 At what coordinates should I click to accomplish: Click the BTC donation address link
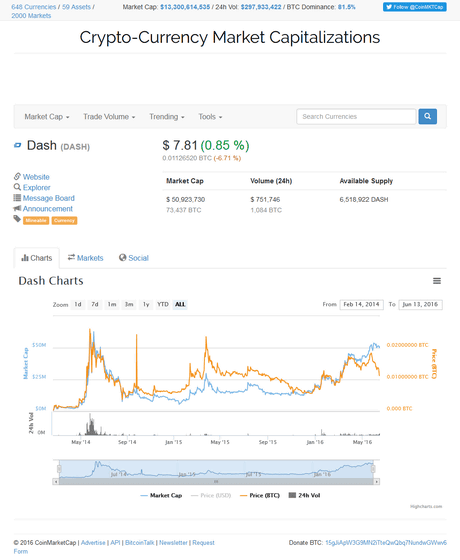coord(386,542)
